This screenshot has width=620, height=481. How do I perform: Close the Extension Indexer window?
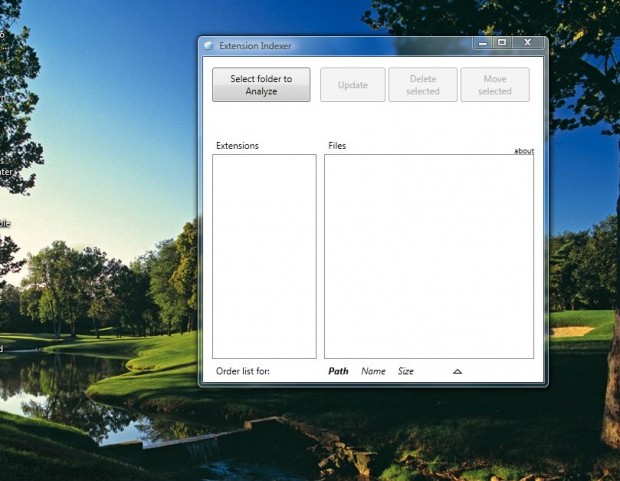[x=528, y=43]
